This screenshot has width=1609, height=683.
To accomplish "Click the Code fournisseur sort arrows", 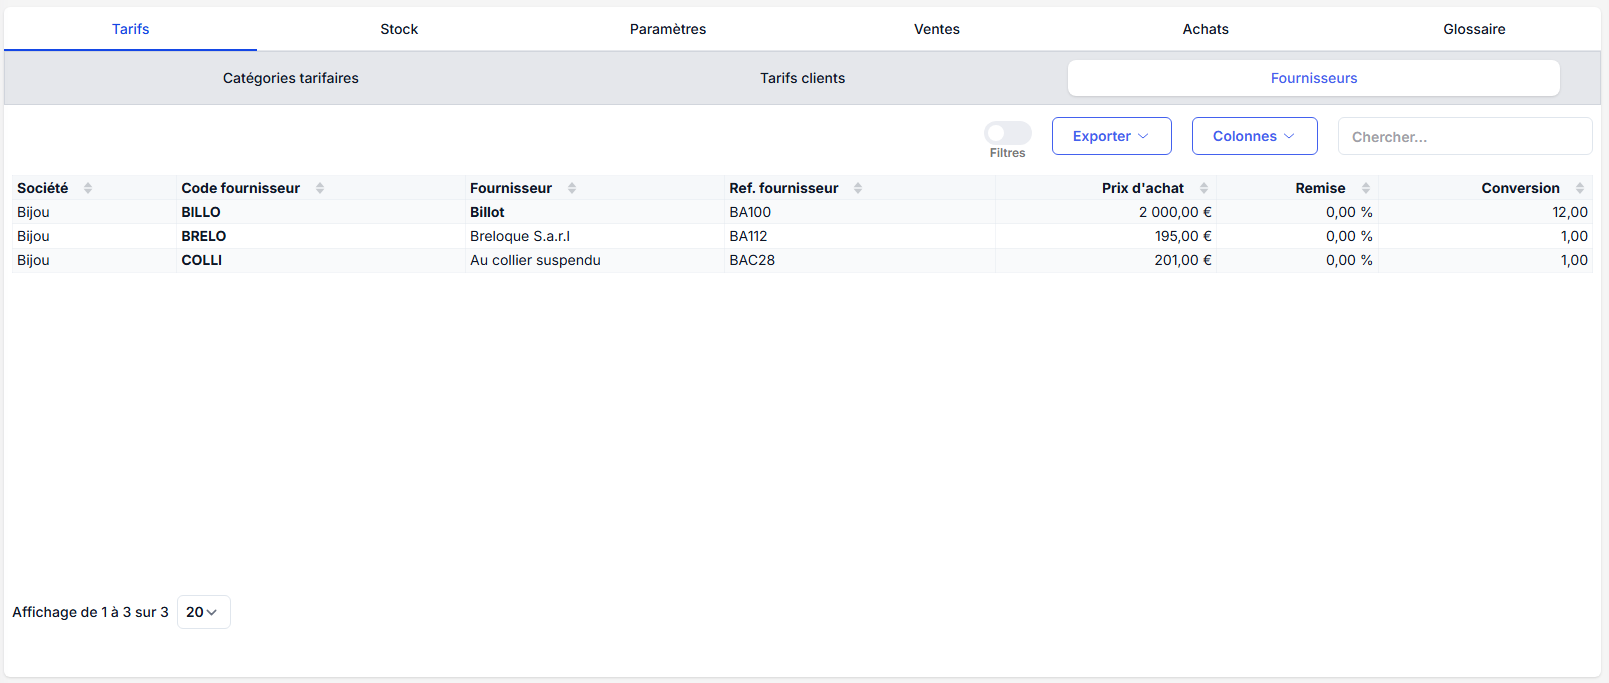I will point(320,188).
